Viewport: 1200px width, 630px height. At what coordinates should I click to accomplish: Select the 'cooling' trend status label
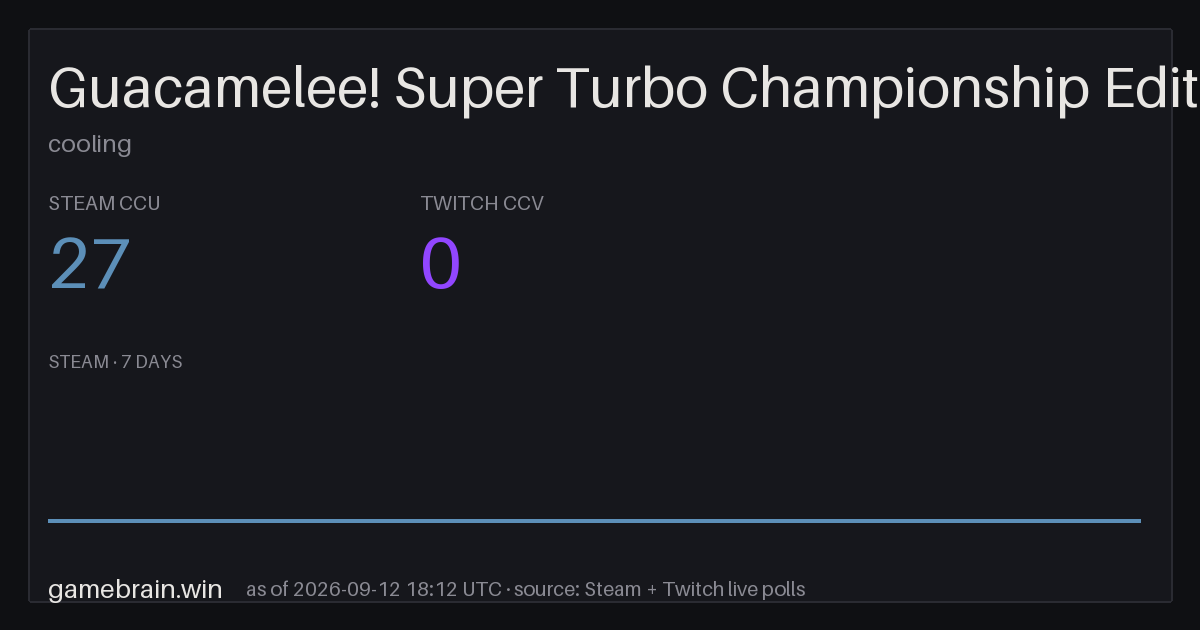[x=90, y=144]
